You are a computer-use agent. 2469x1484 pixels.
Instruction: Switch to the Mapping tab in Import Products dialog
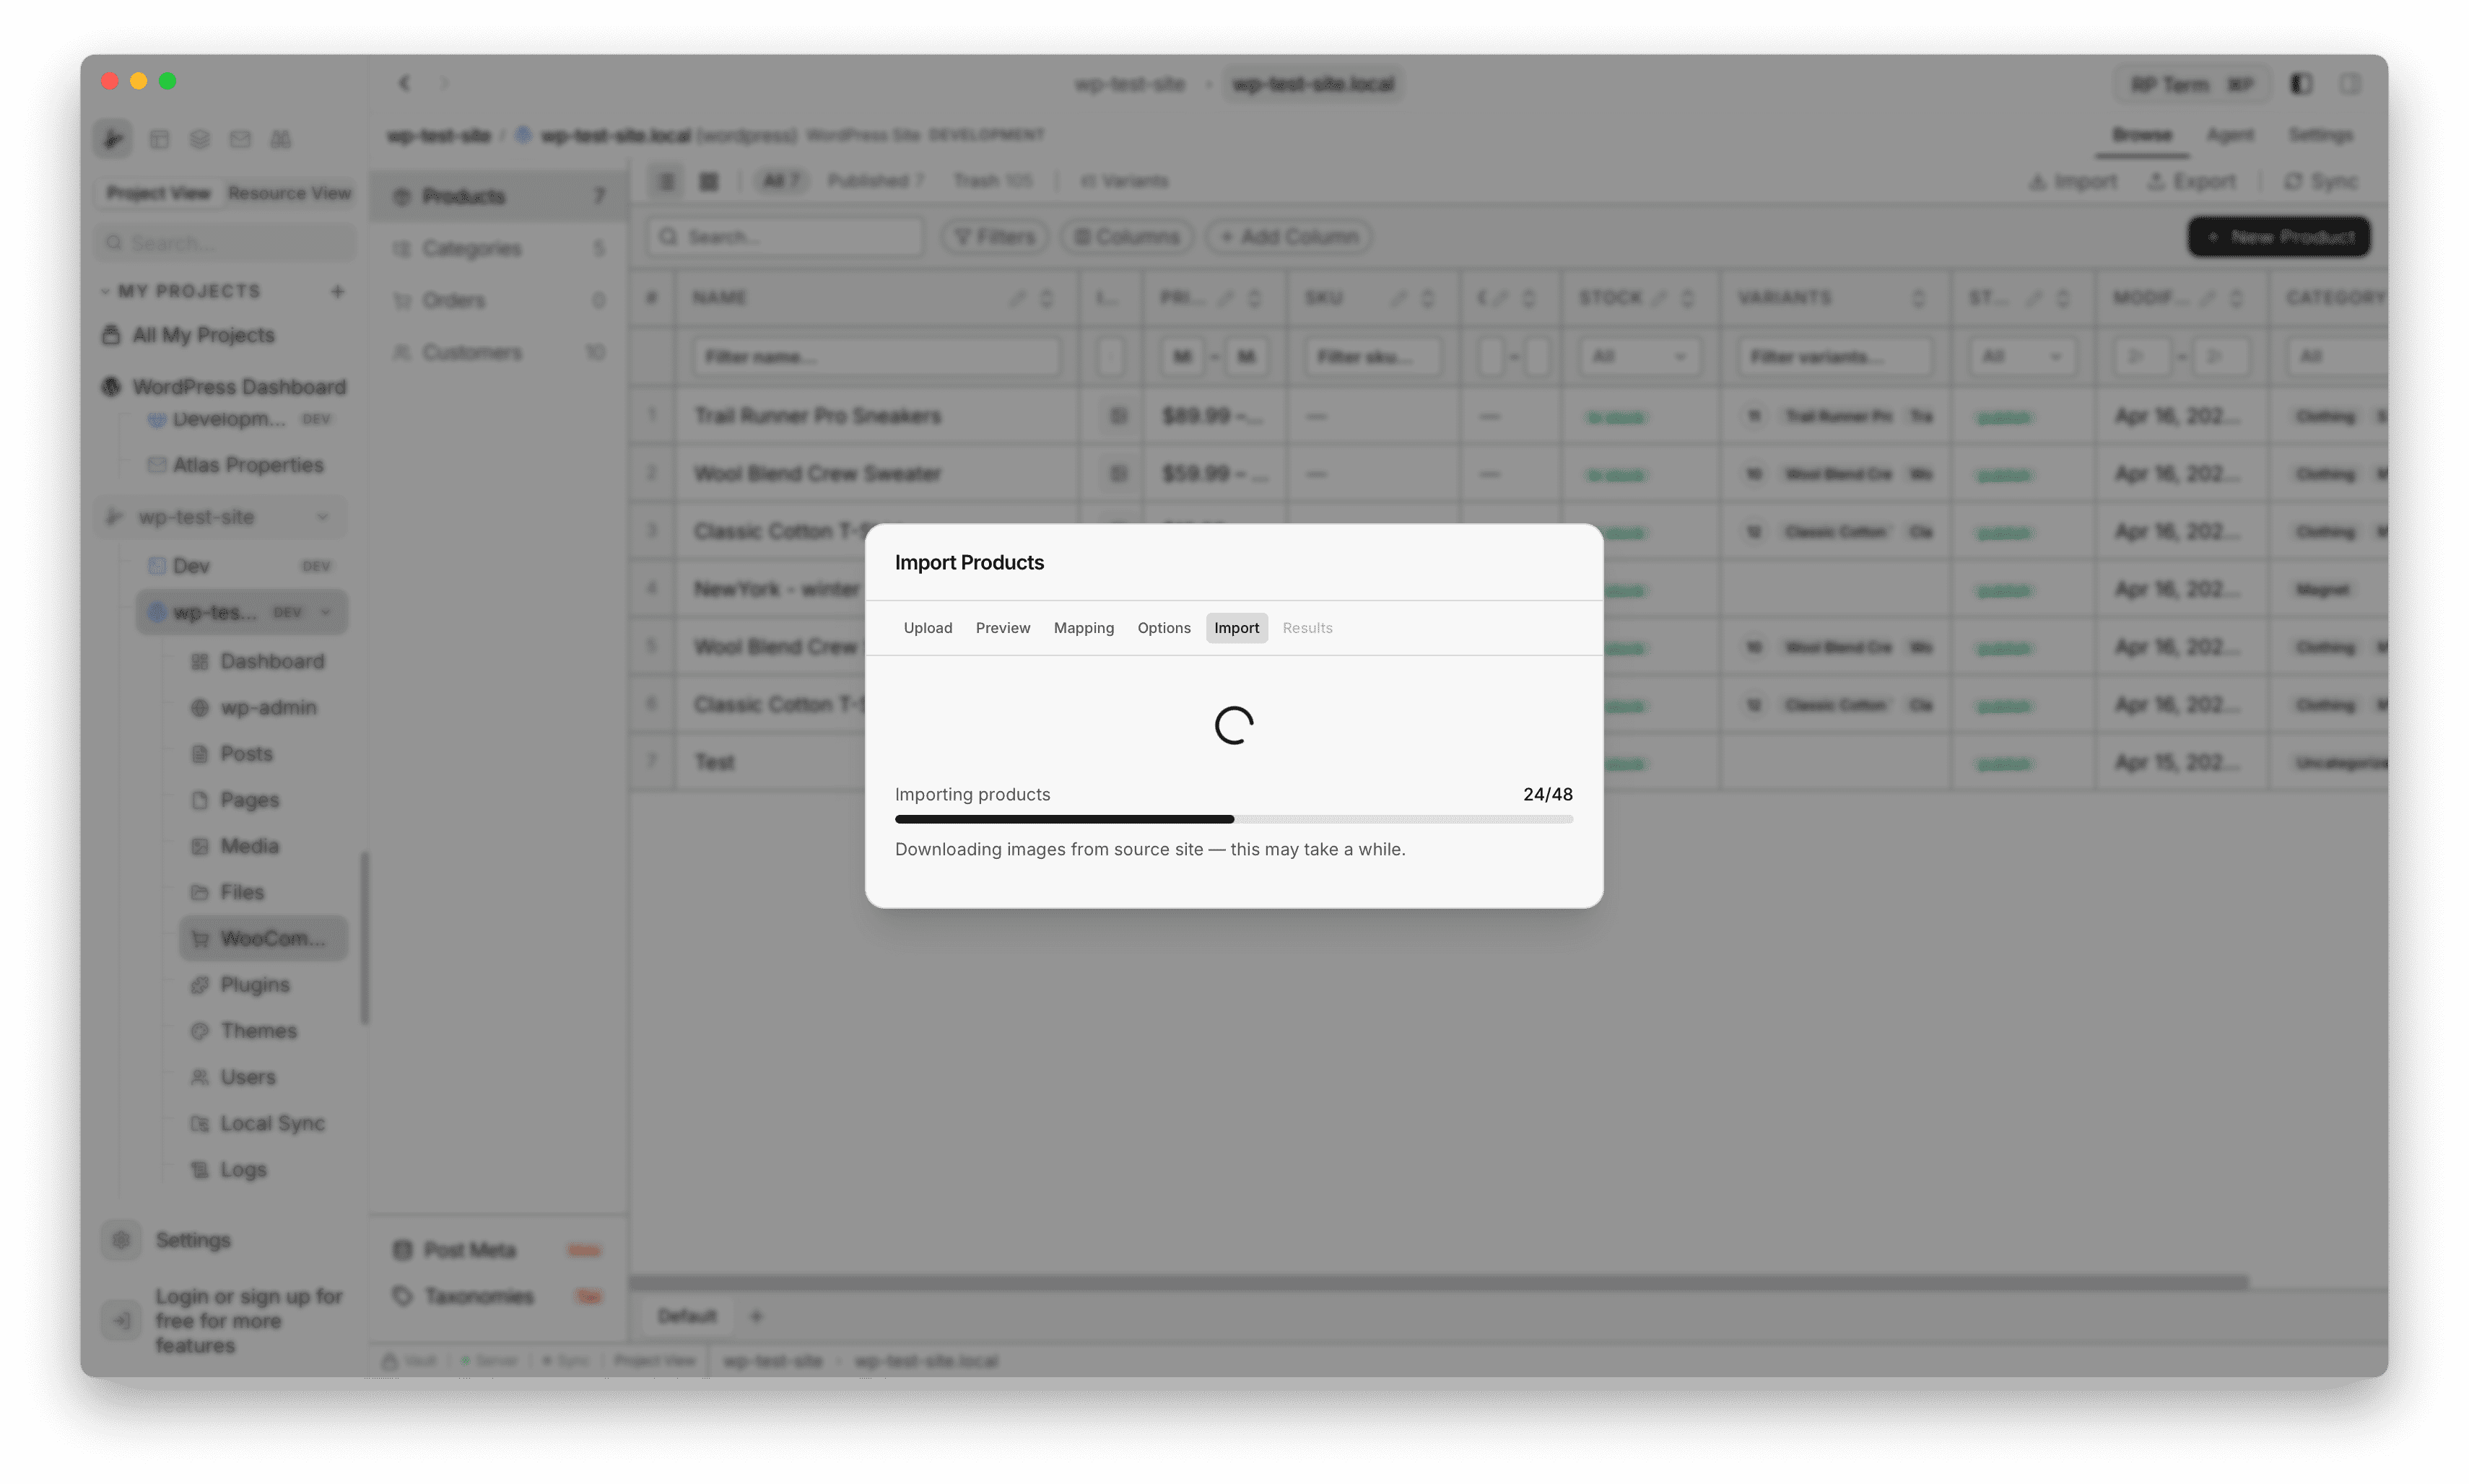(1083, 627)
